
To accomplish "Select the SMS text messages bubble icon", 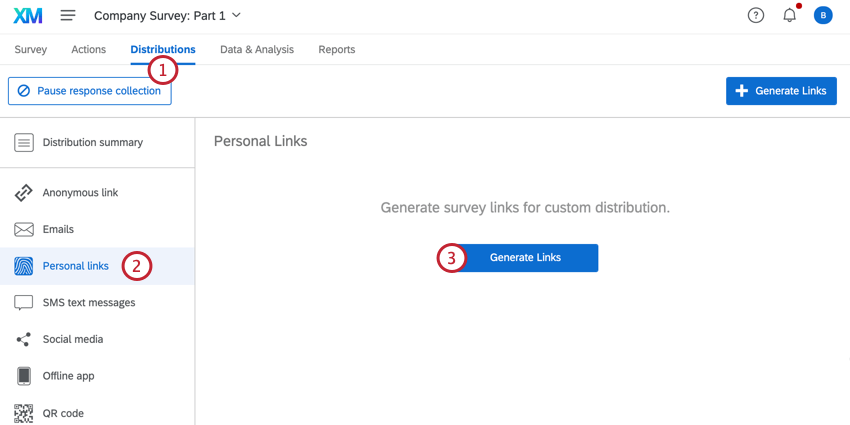I will [24, 303].
